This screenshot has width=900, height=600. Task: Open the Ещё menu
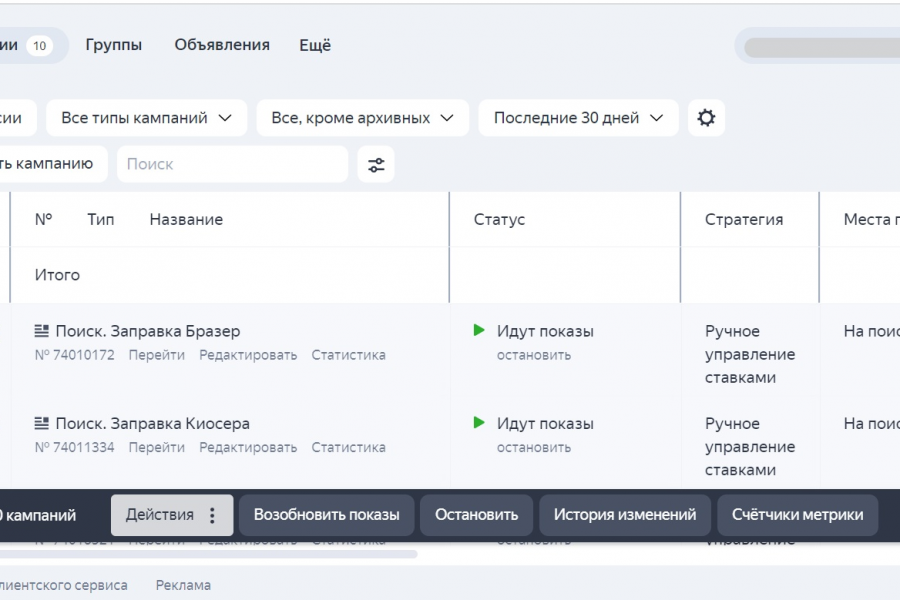[315, 45]
